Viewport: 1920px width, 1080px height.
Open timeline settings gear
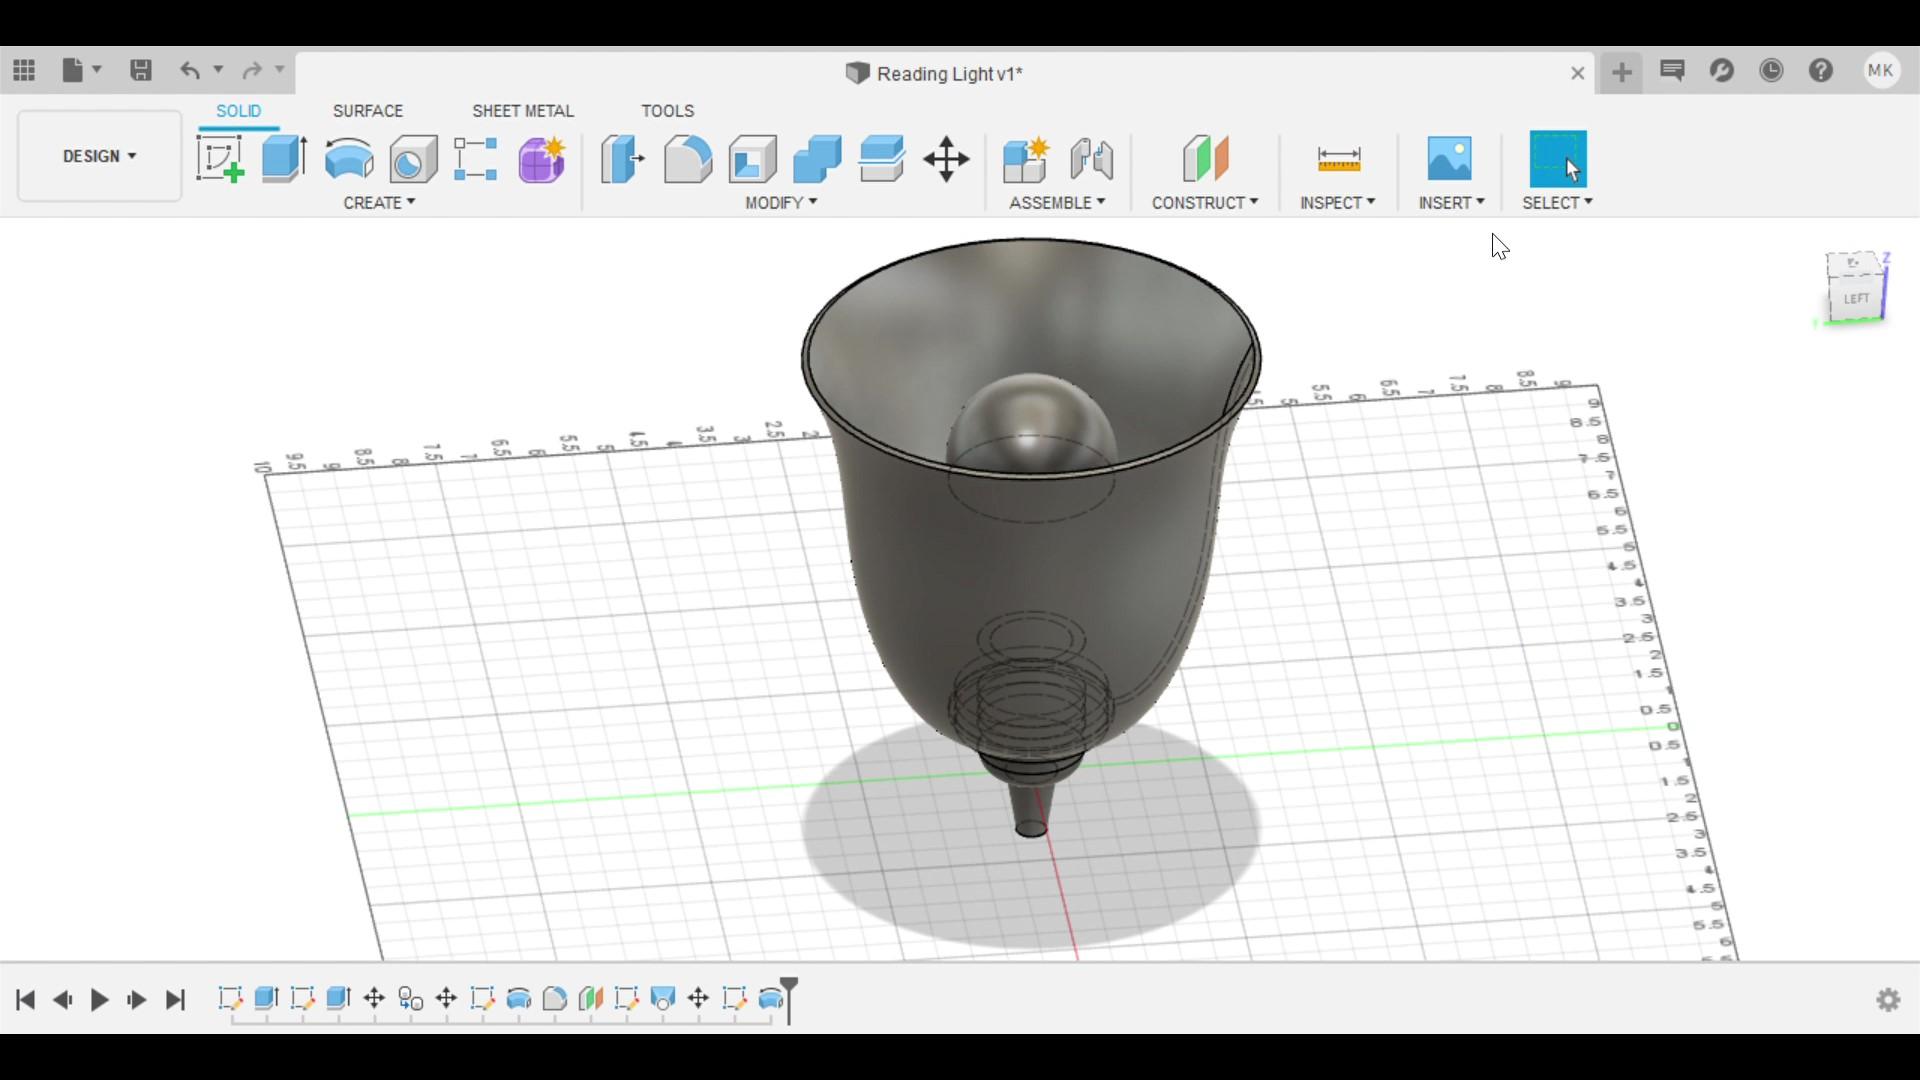[x=1888, y=999]
